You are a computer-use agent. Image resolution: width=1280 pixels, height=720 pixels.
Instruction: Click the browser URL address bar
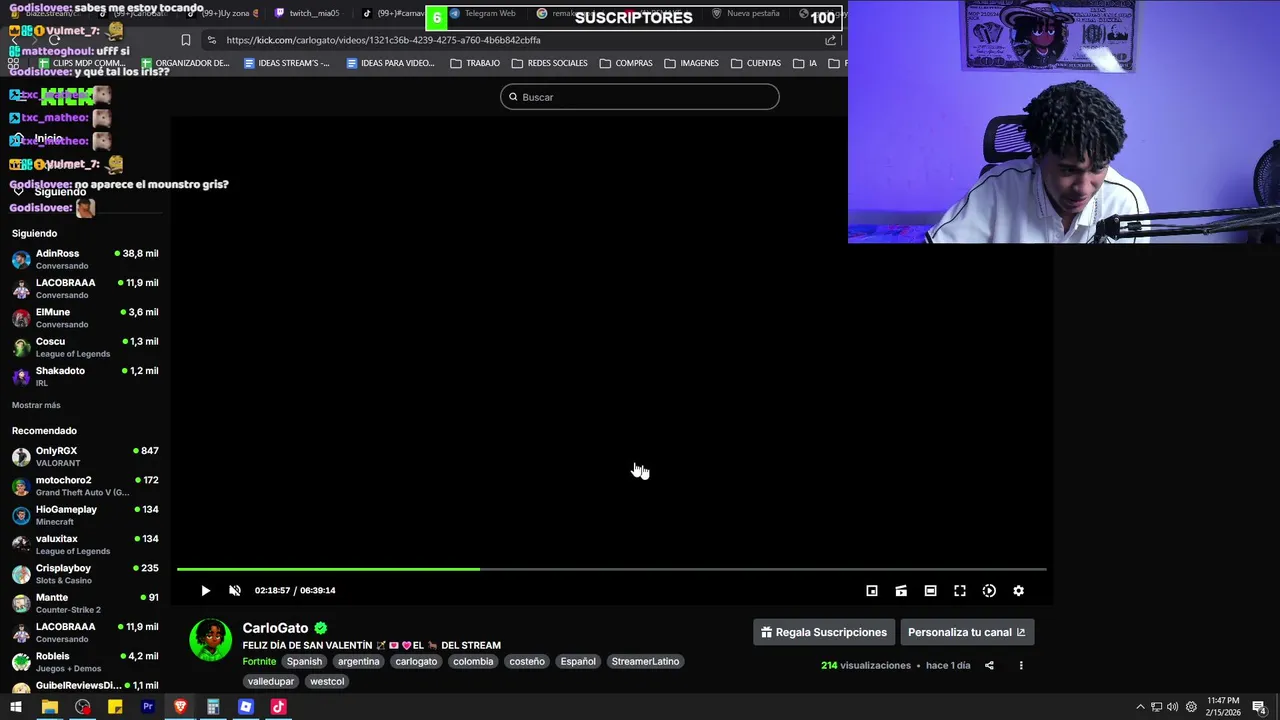tap(510, 40)
